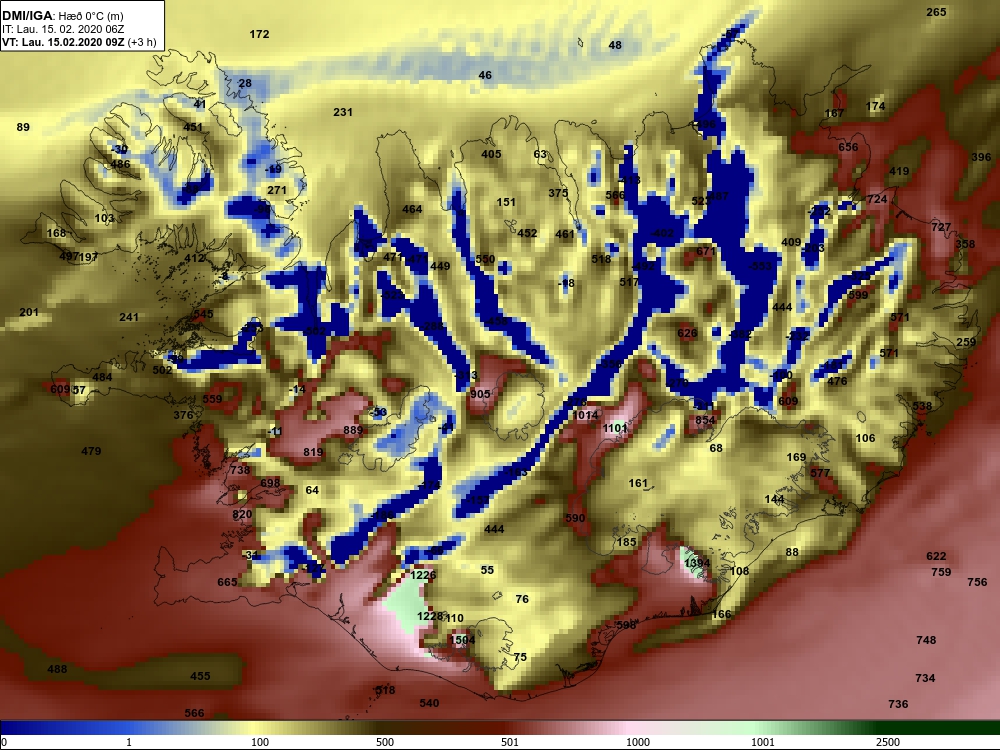
Task: Click the map value 819
Action: [x=313, y=453]
